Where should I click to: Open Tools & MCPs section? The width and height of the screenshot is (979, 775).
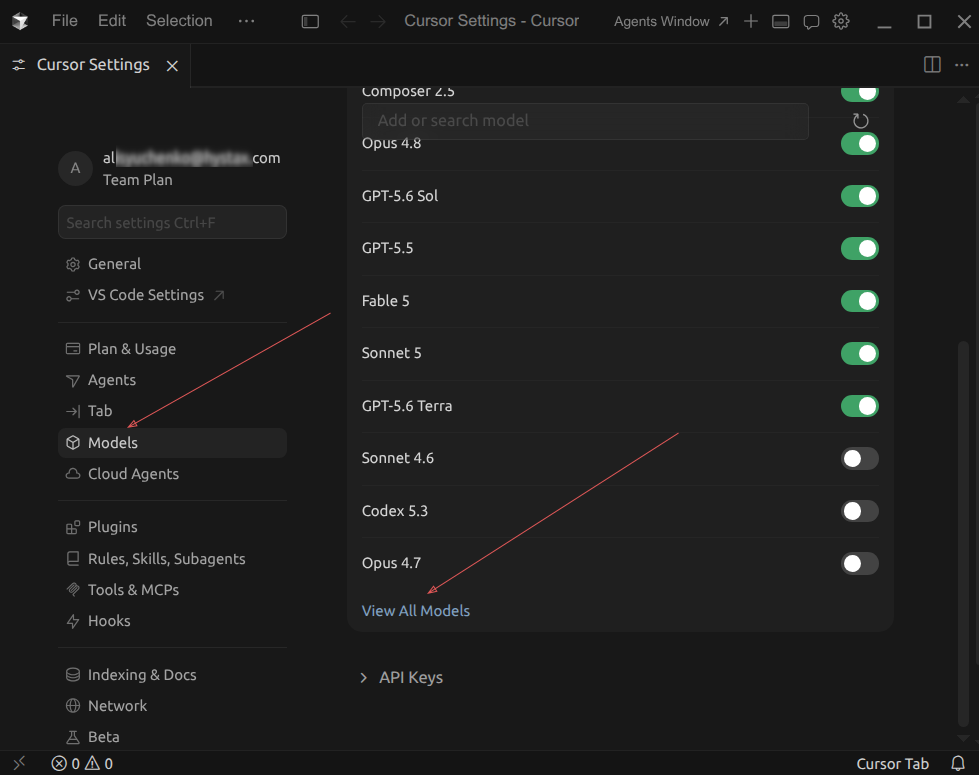(172, 590)
